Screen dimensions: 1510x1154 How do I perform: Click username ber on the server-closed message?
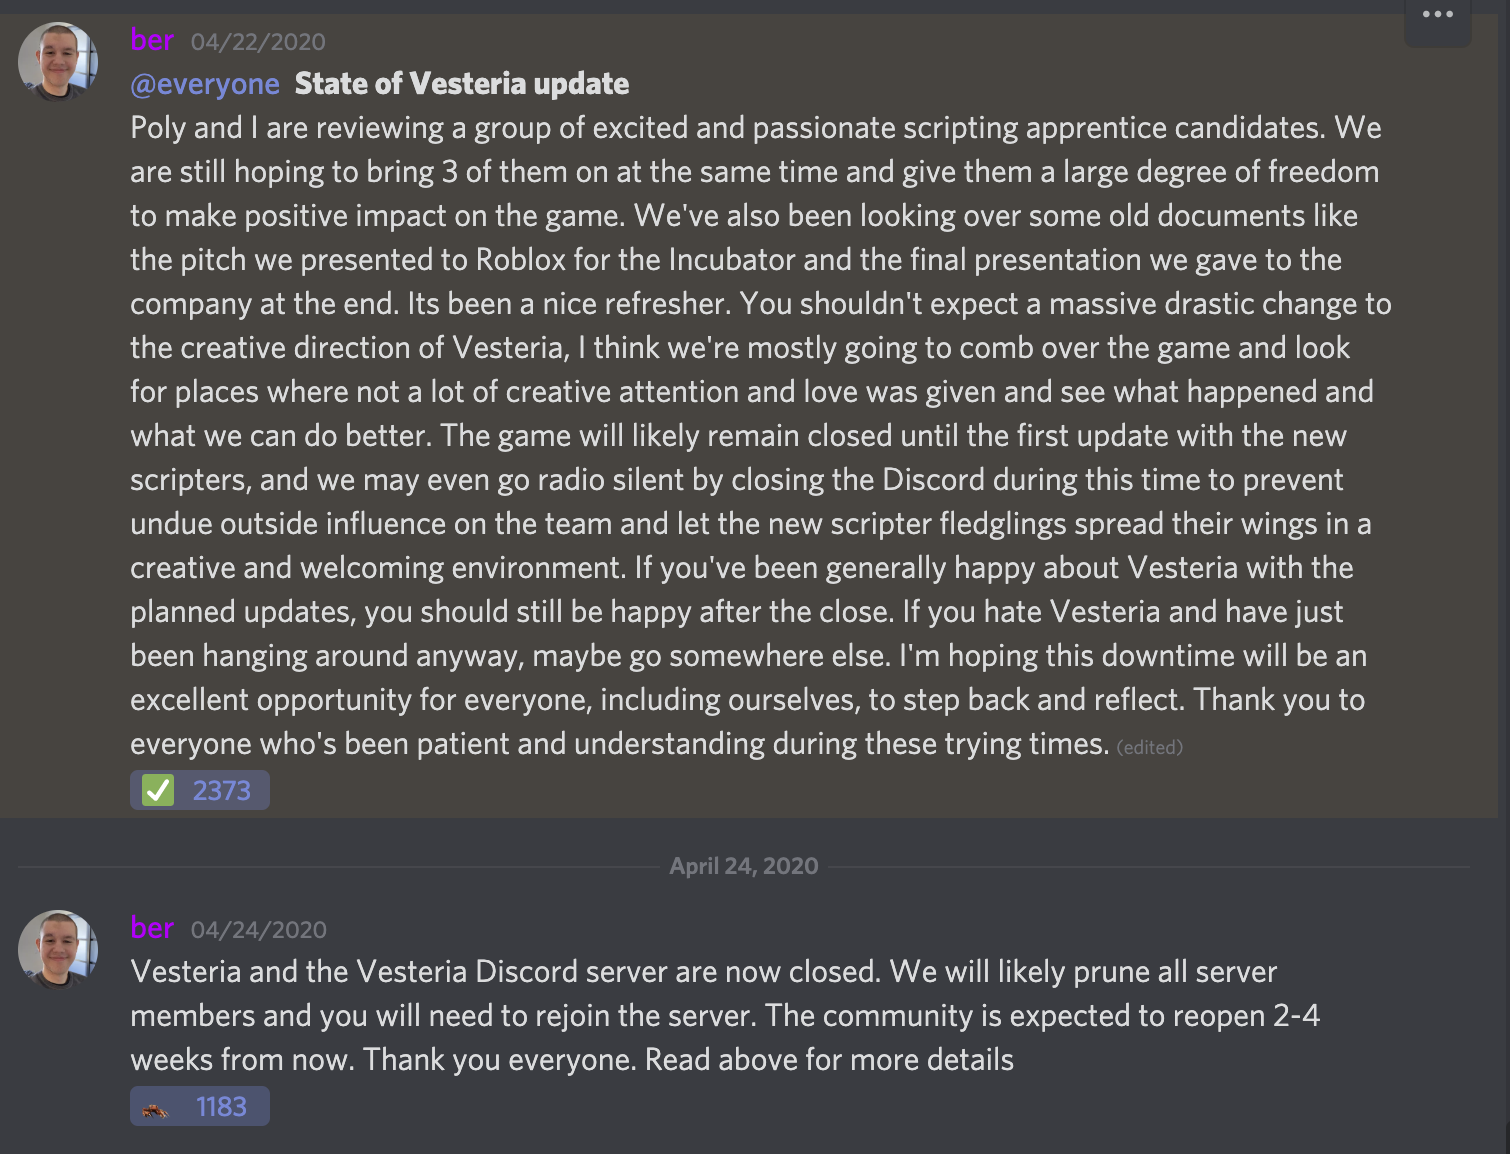pos(152,928)
